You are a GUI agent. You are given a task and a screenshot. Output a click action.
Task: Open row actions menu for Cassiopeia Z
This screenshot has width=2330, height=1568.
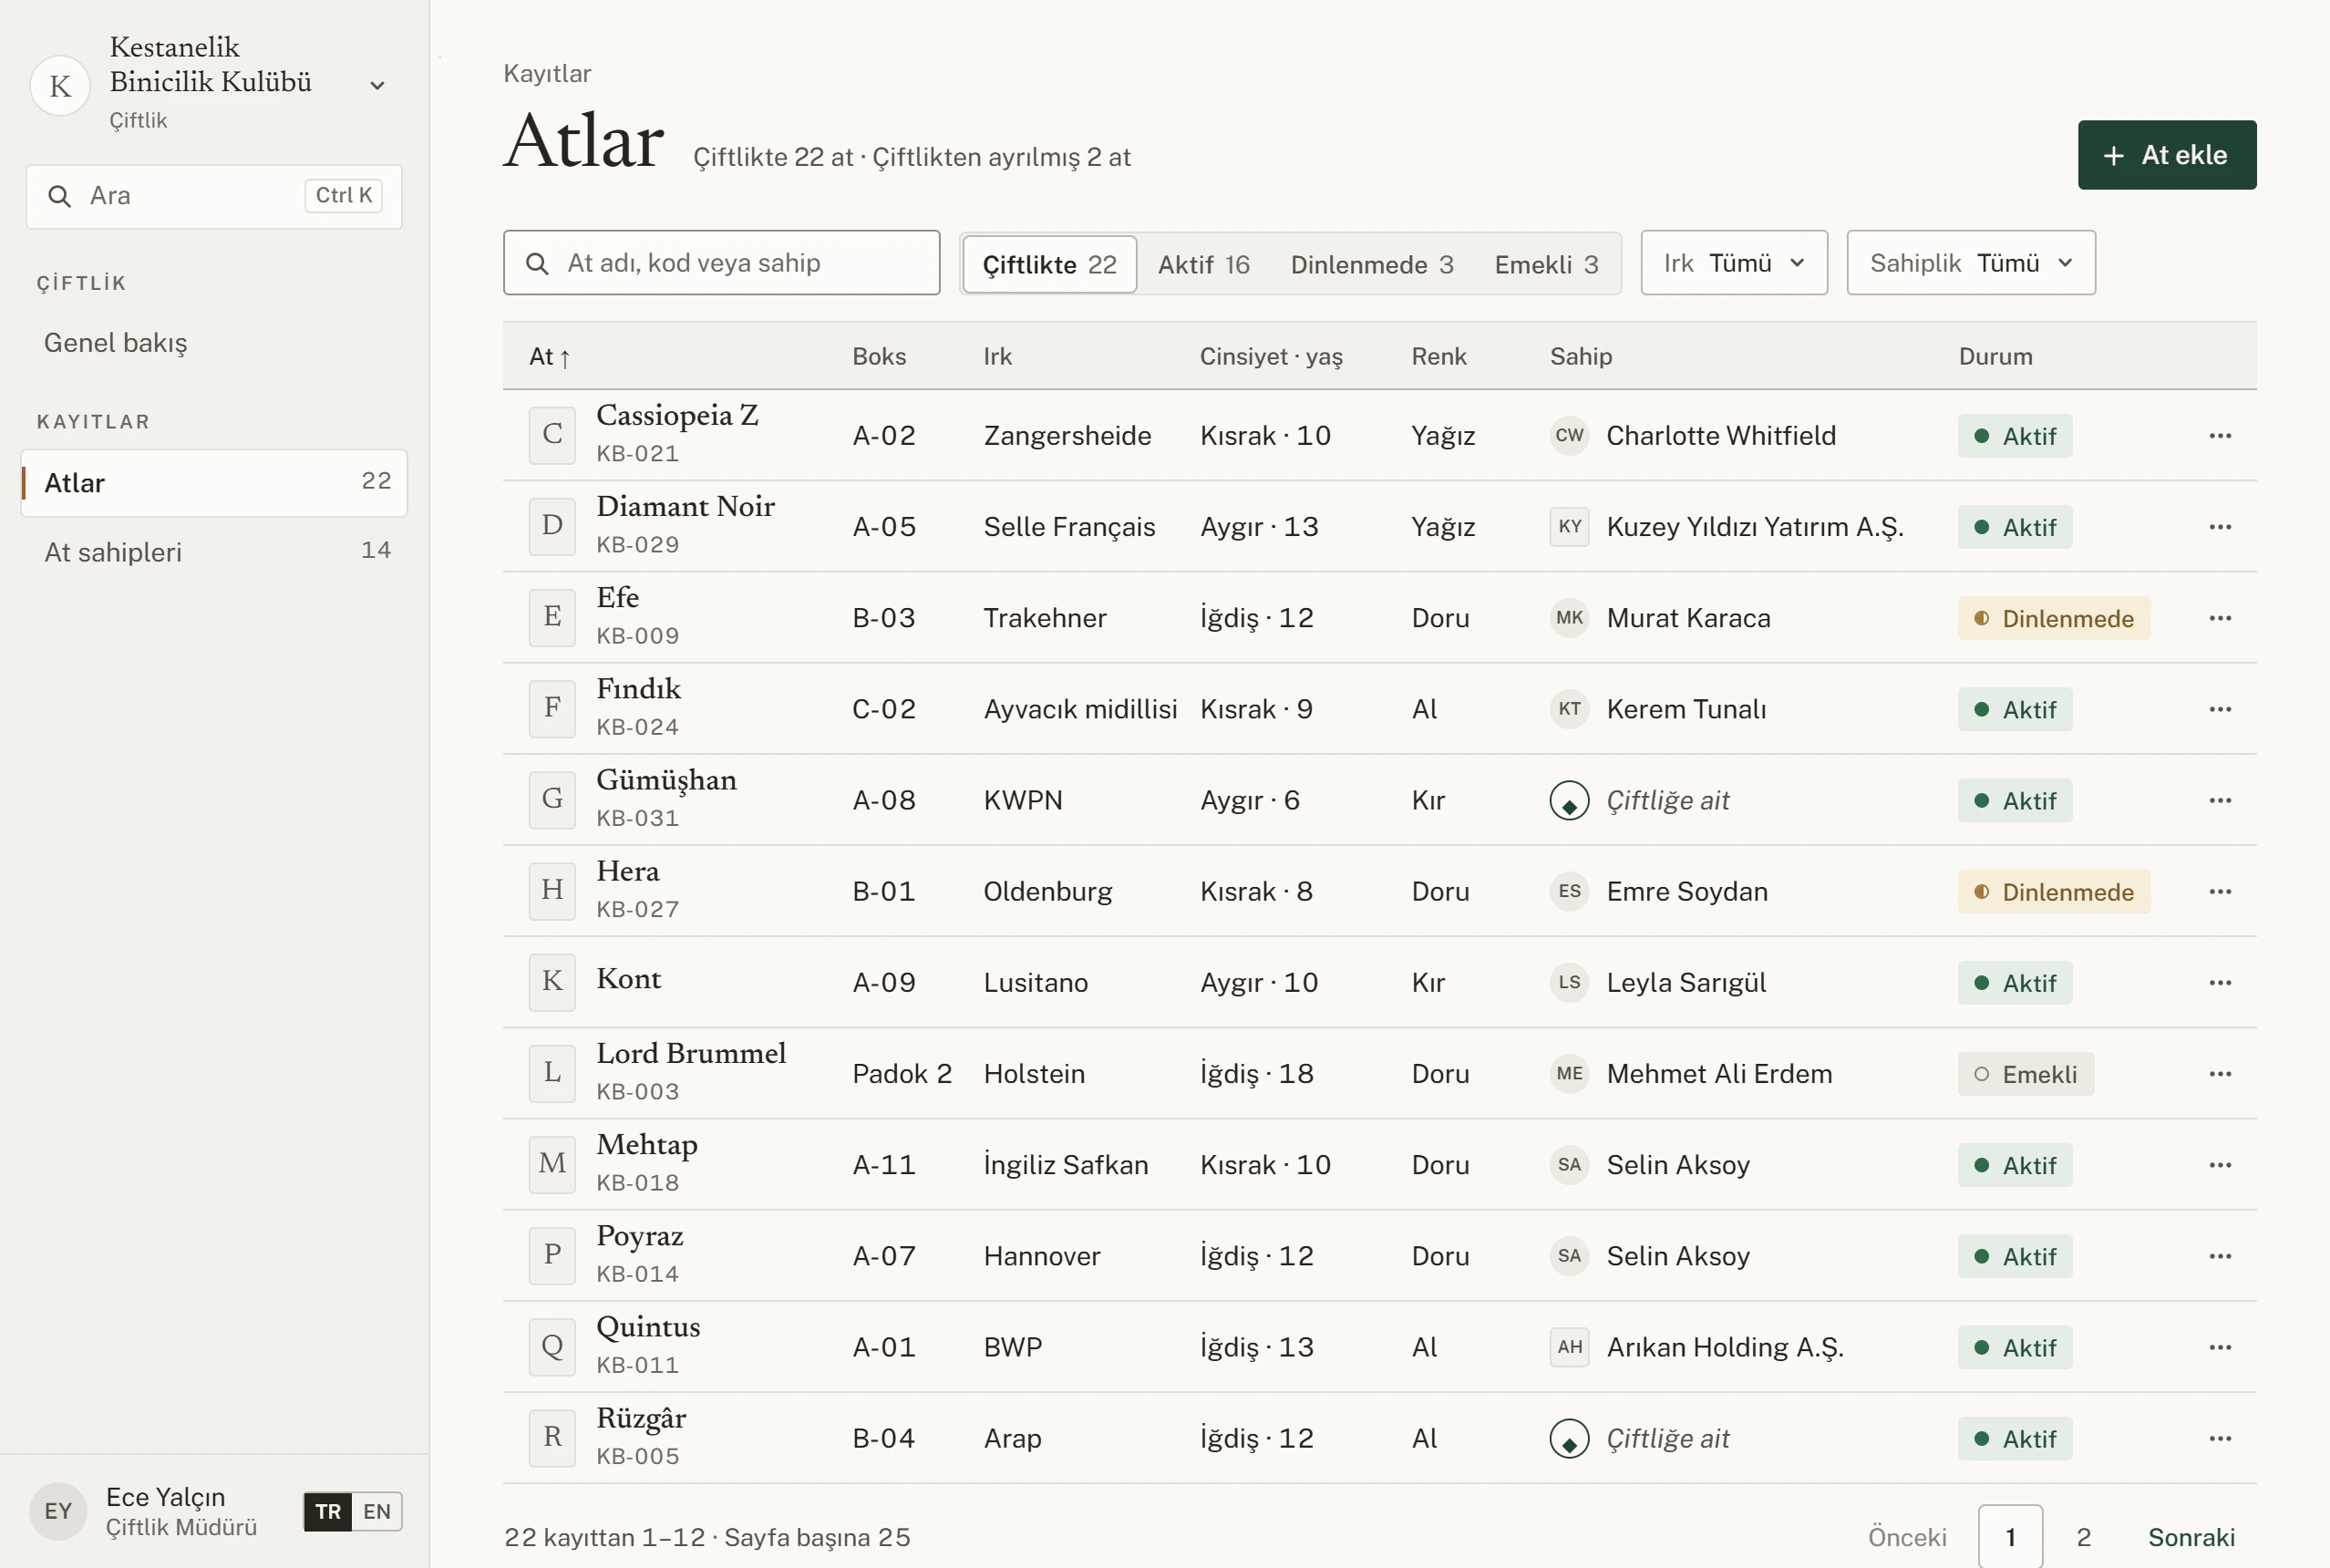pyautogui.click(x=2219, y=436)
